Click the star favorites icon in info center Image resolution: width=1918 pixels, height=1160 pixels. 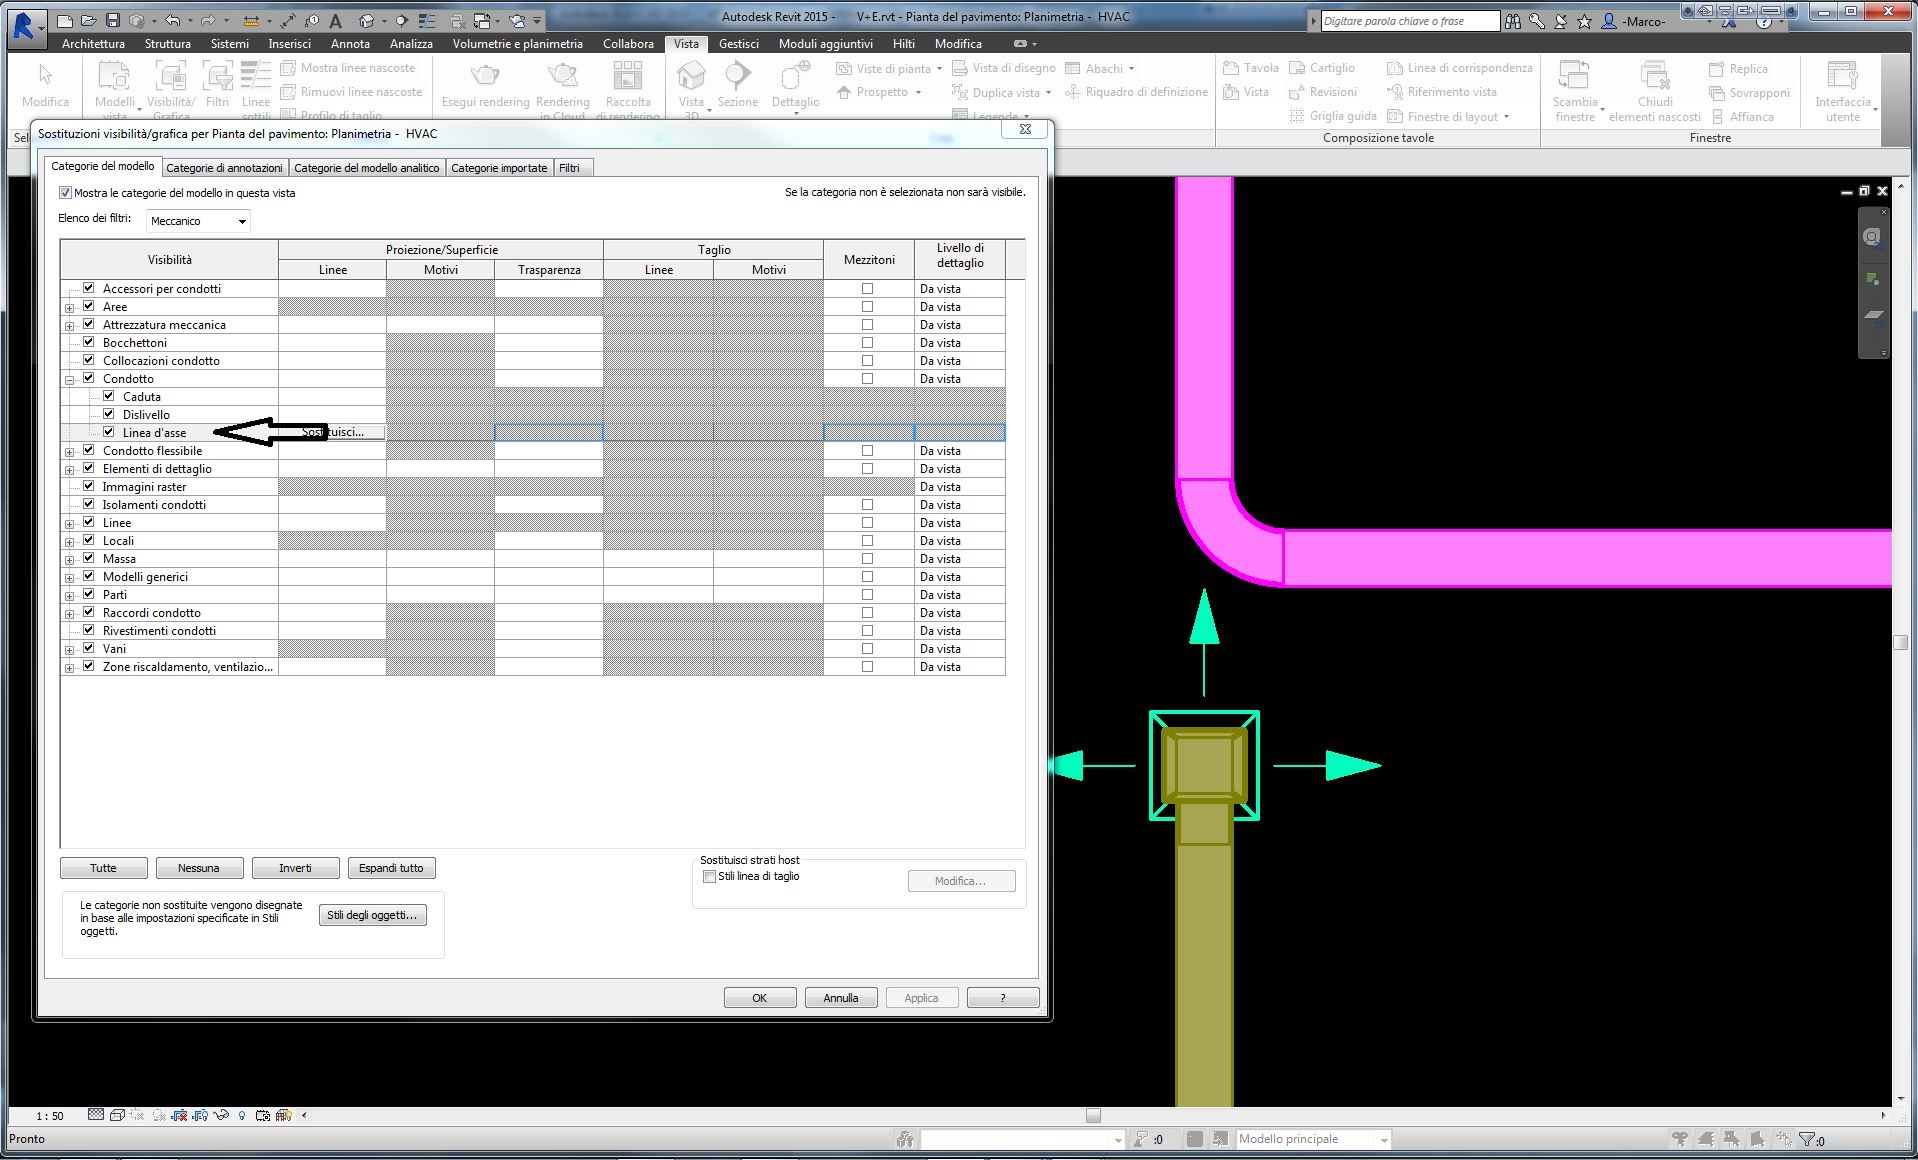click(1584, 21)
